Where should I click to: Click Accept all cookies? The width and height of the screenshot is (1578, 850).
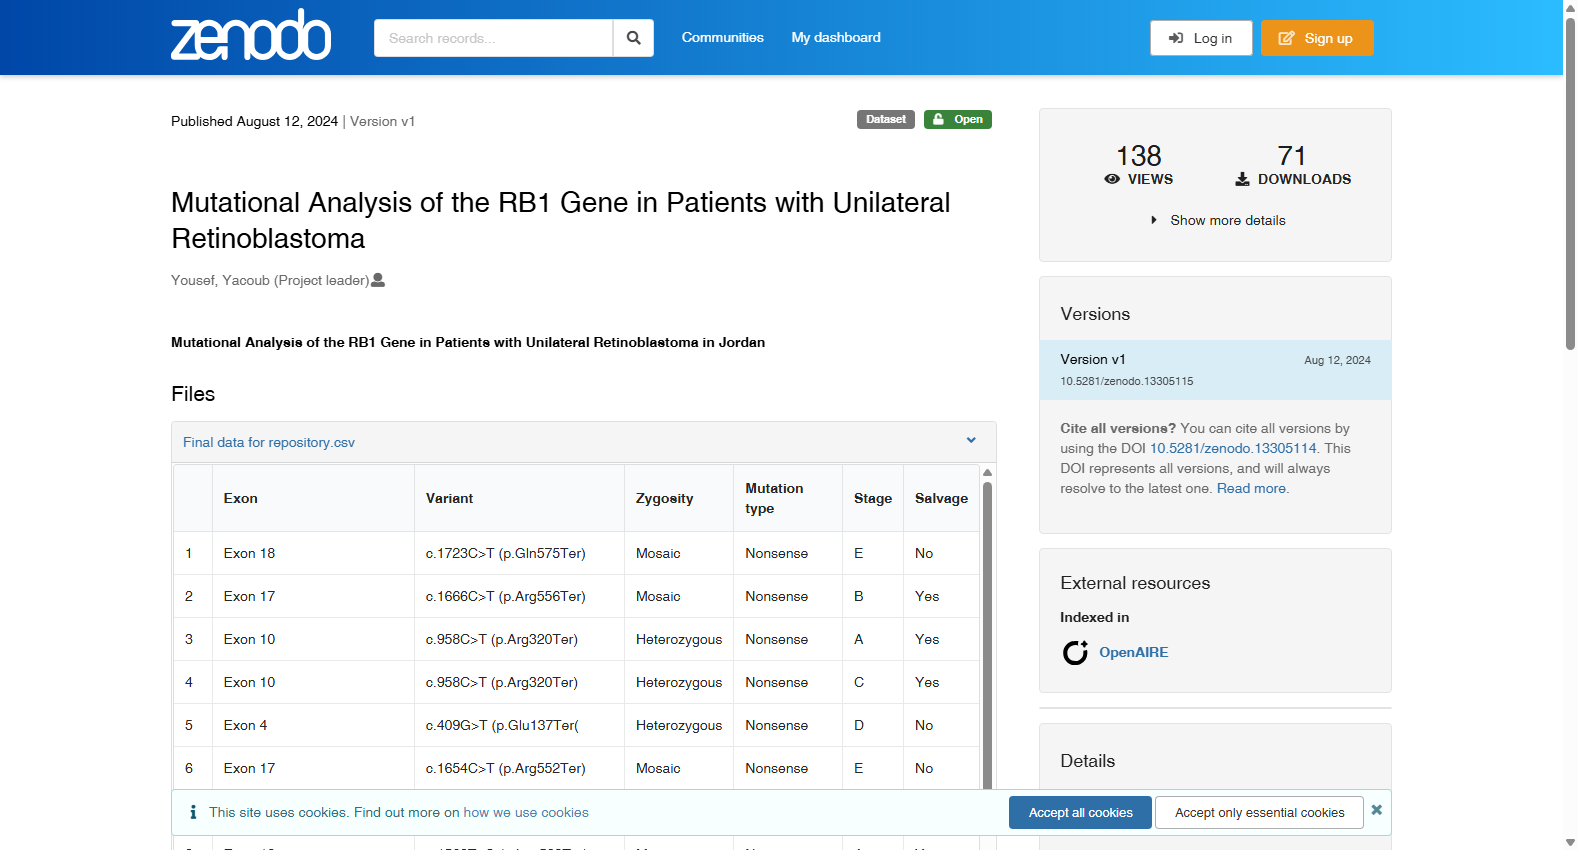tap(1080, 812)
